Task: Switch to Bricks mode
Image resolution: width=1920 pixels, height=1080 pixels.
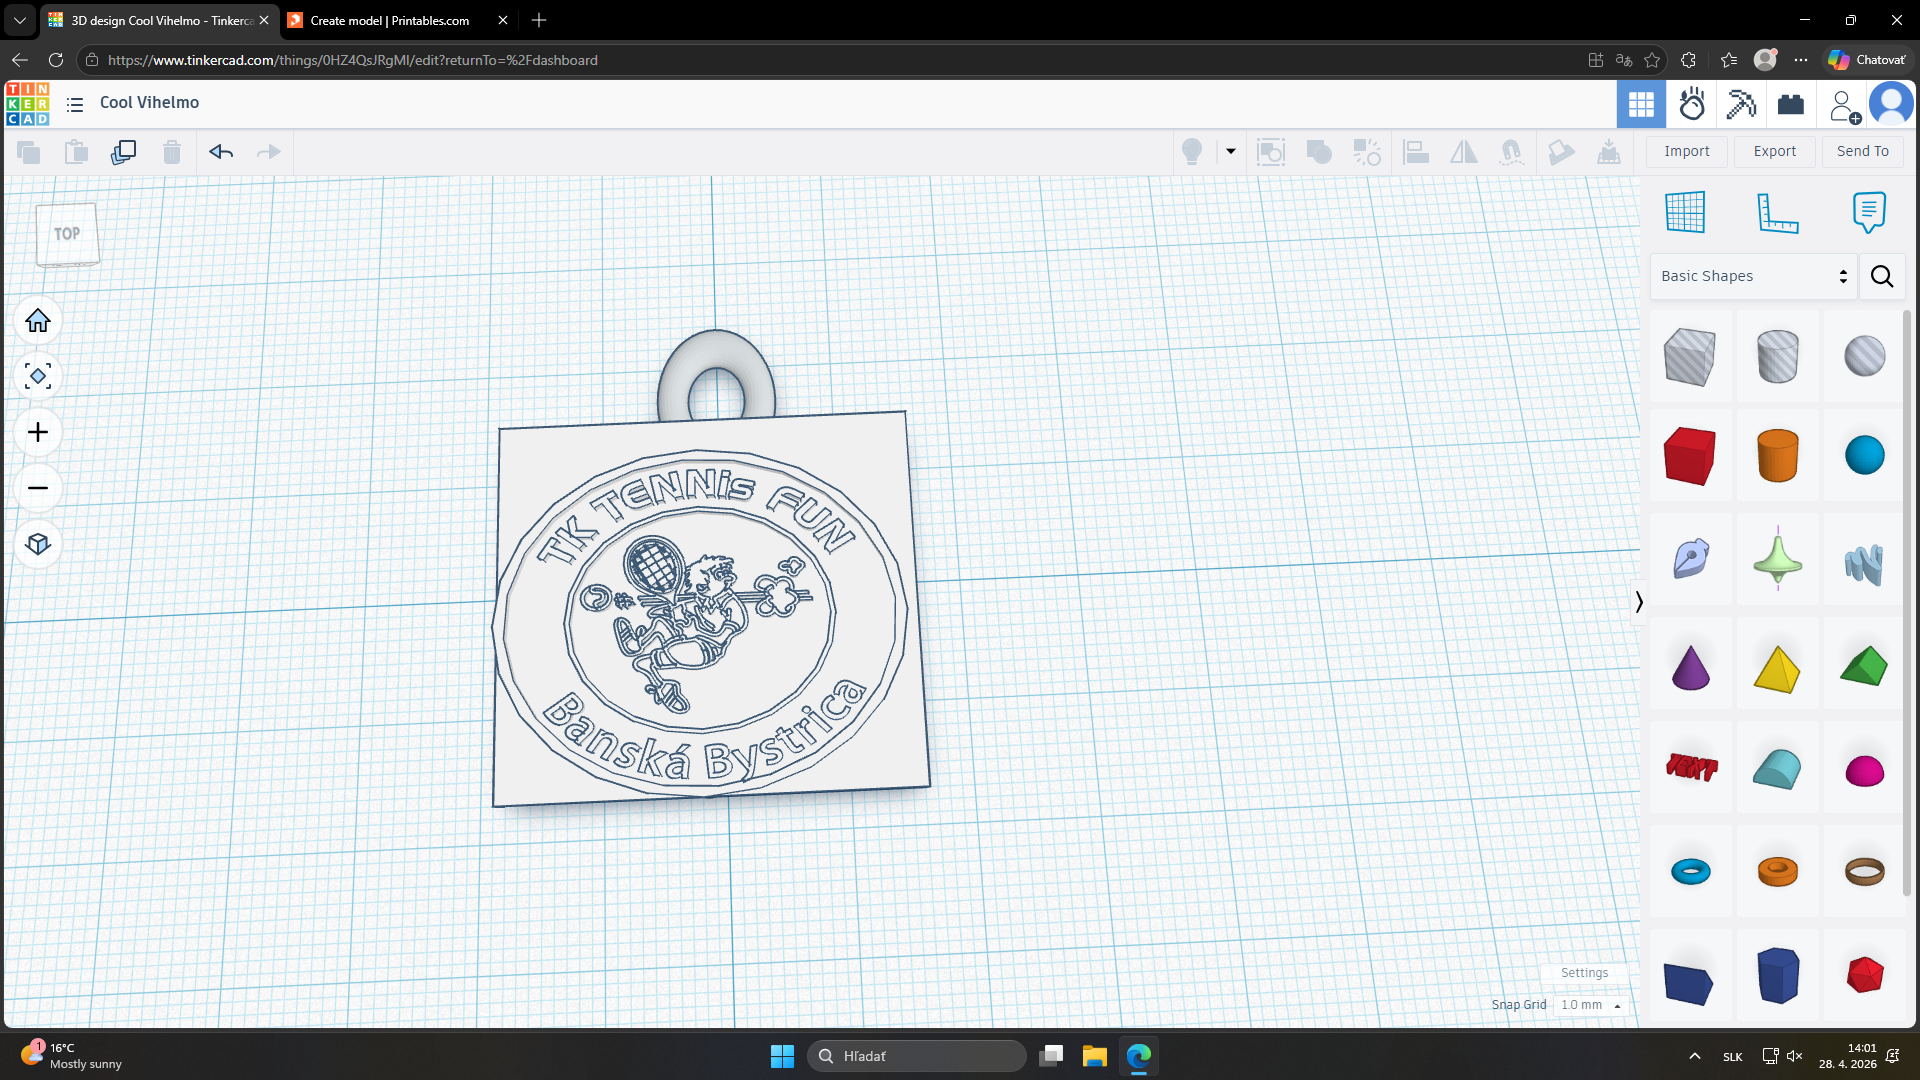Action: pyautogui.click(x=1791, y=104)
